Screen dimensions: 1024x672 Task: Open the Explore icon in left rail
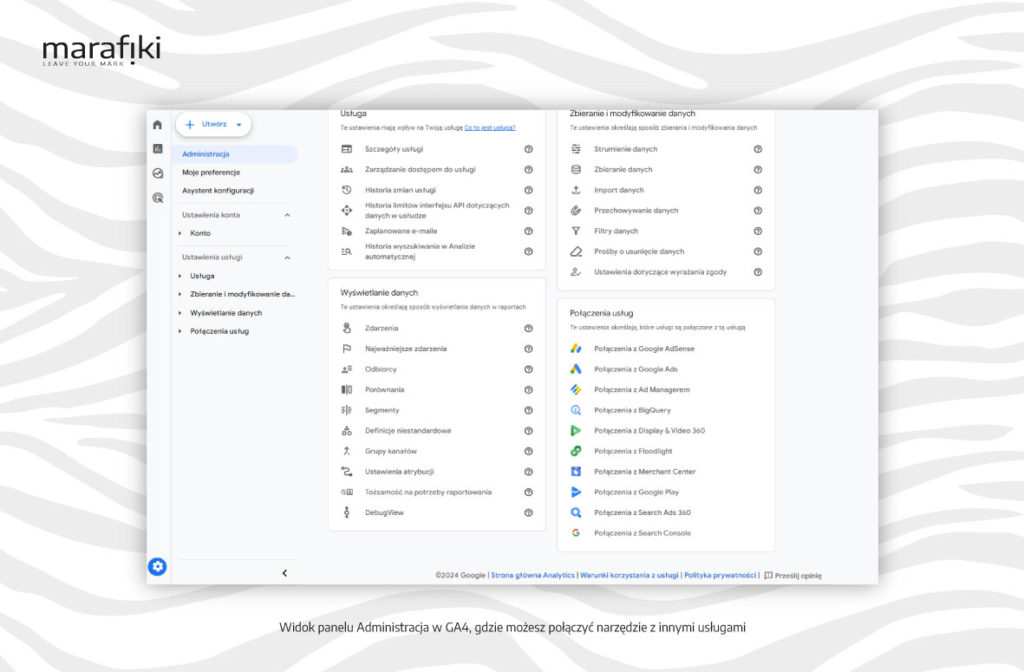pos(157,173)
